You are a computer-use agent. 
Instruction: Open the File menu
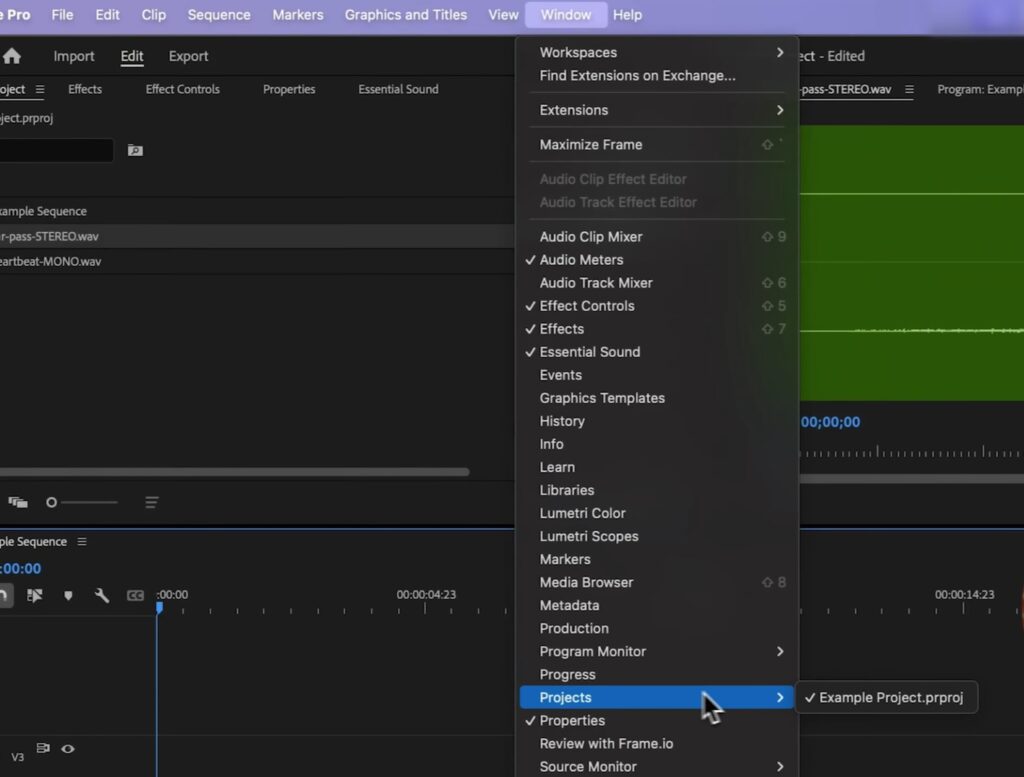[x=62, y=14]
